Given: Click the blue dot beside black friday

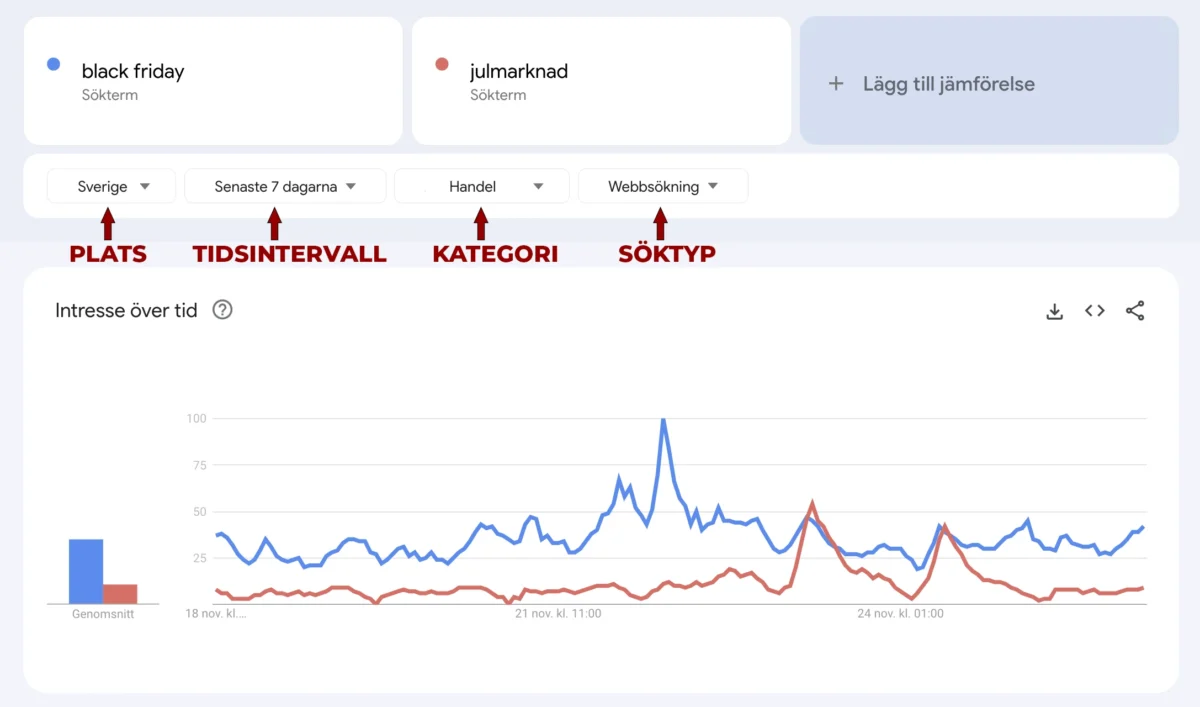Looking at the screenshot, I should pos(54,65).
